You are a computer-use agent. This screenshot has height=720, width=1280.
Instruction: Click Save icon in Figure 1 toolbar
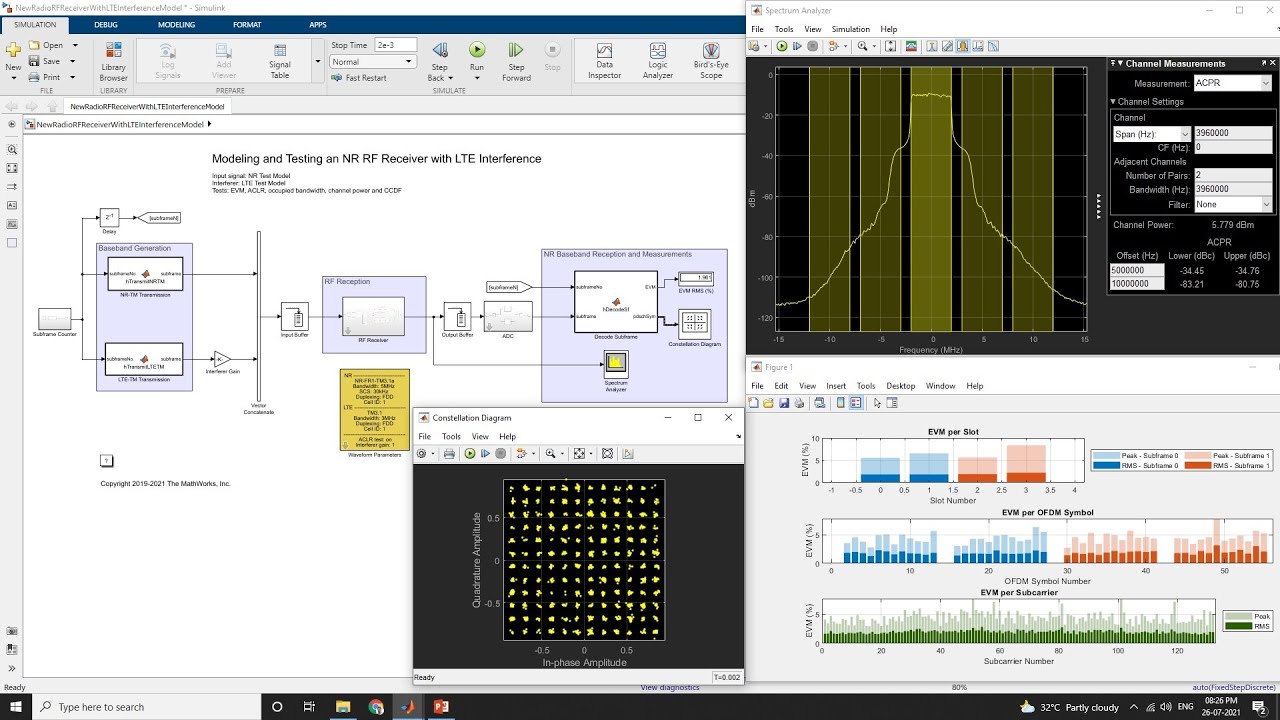784,403
